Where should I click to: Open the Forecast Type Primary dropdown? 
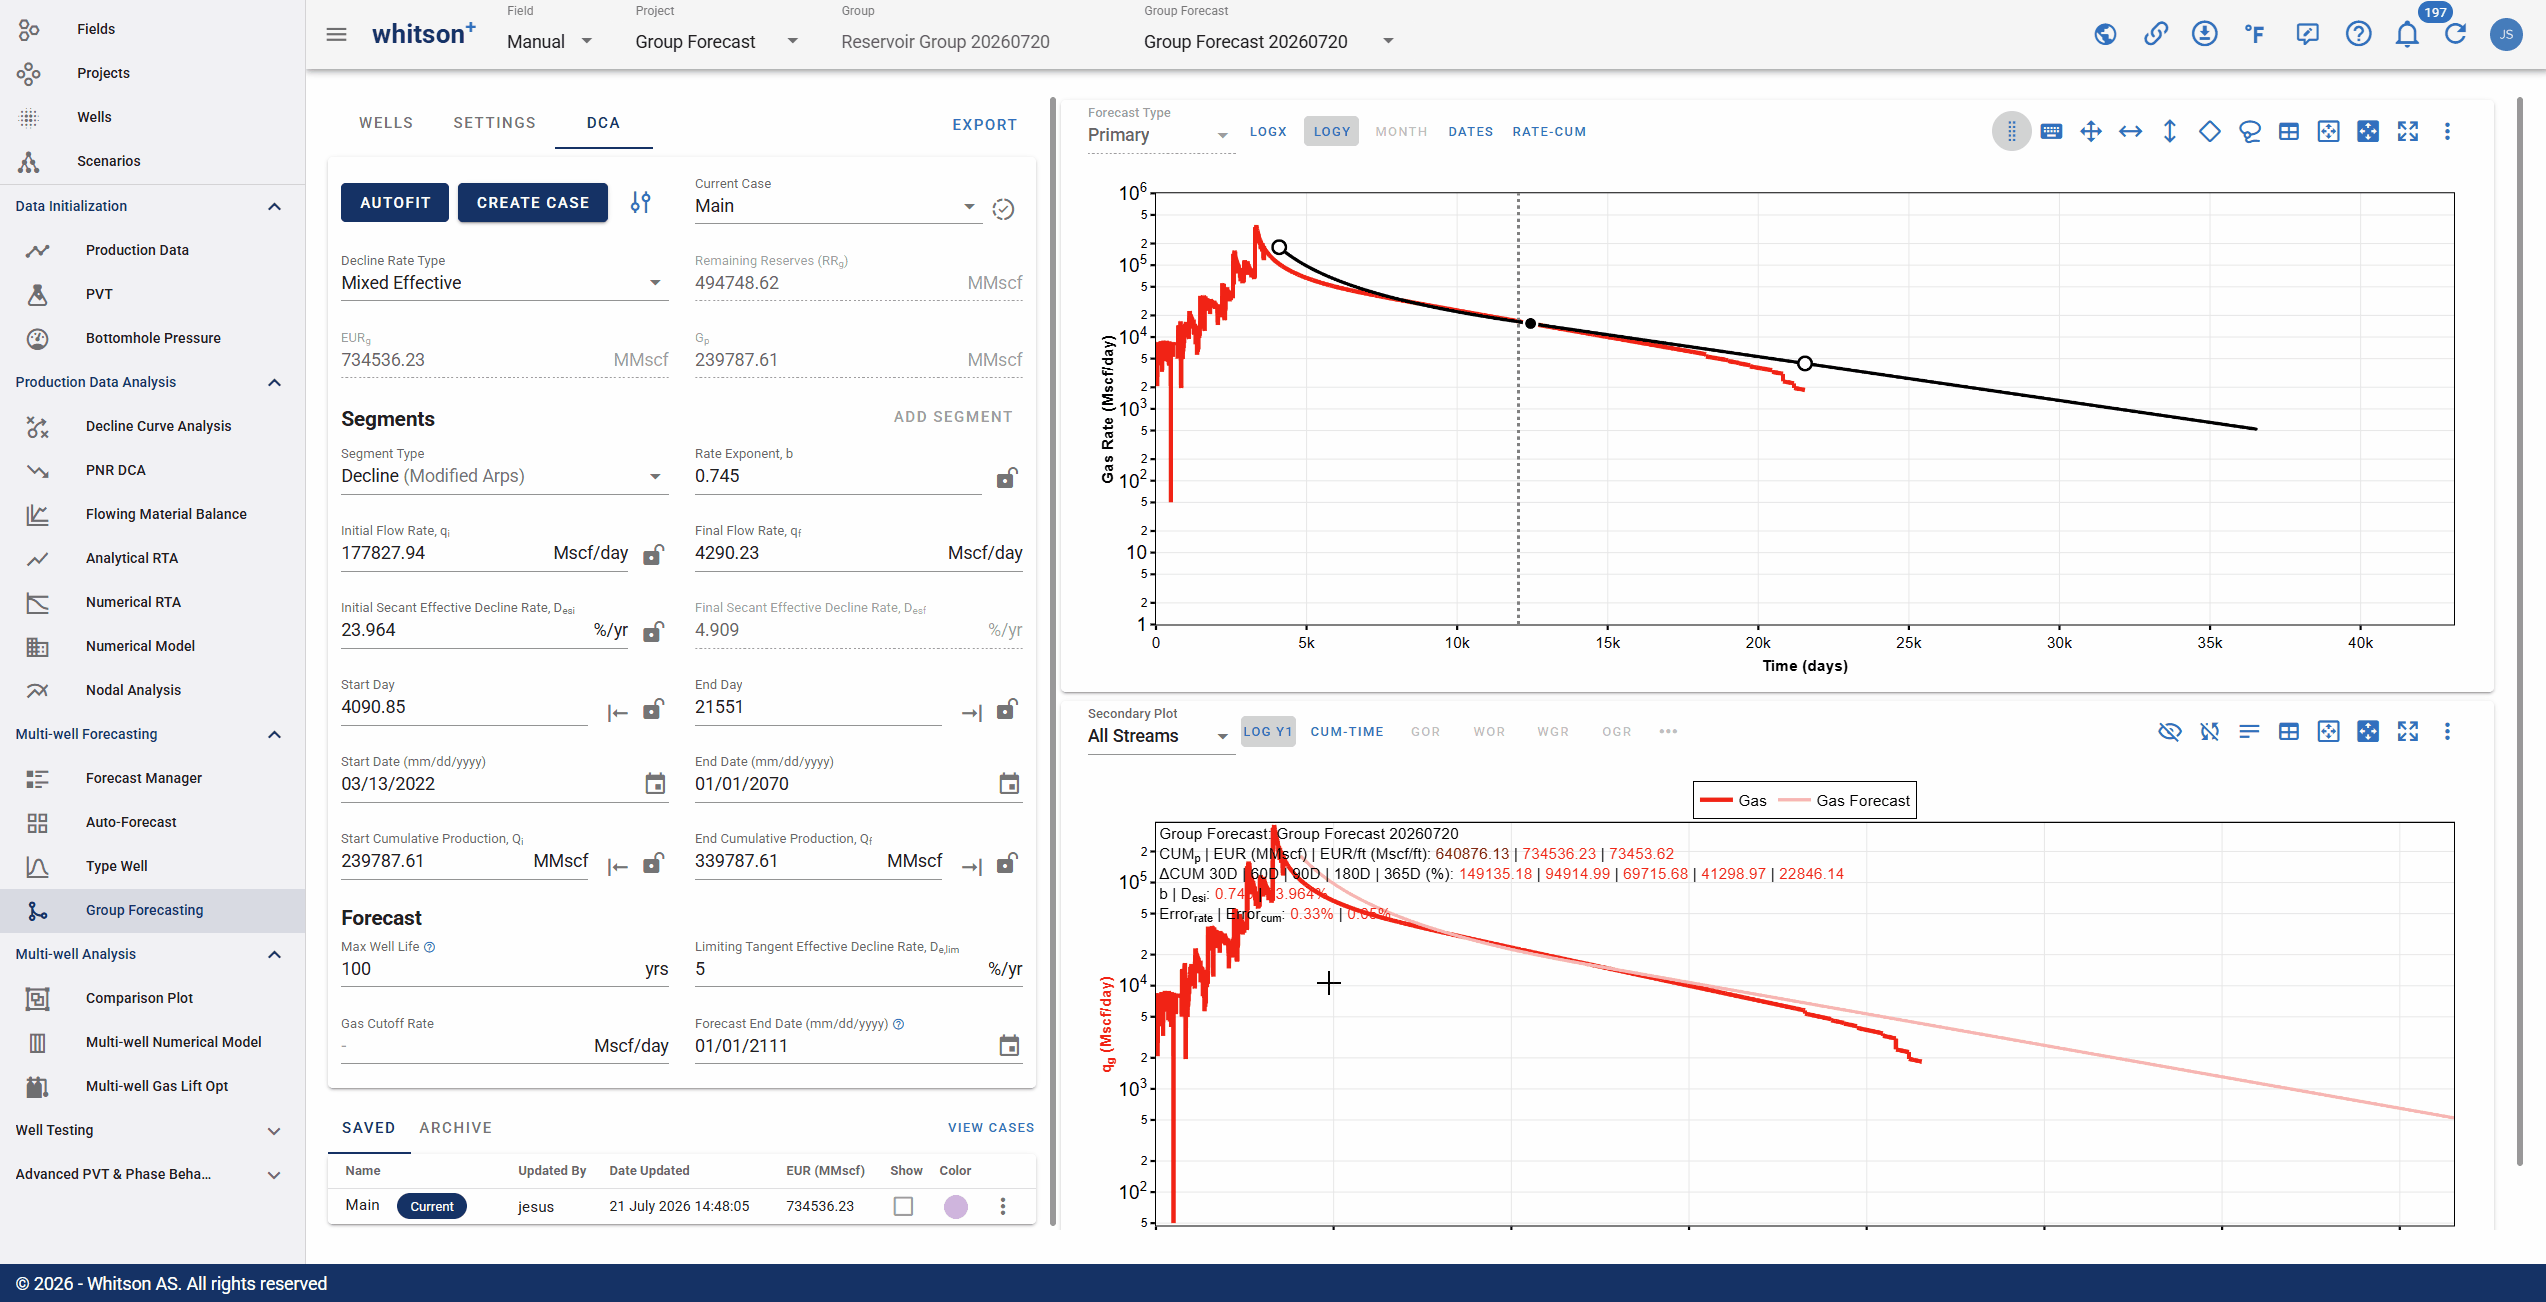pos(1160,135)
